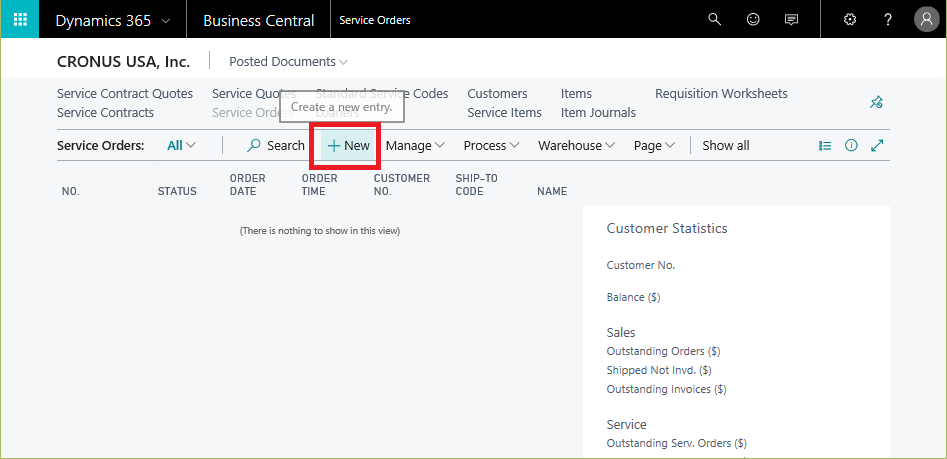Click Service Orders breadcrumb in top bar
This screenshot has width=947, height=459.
coord(374,20)
